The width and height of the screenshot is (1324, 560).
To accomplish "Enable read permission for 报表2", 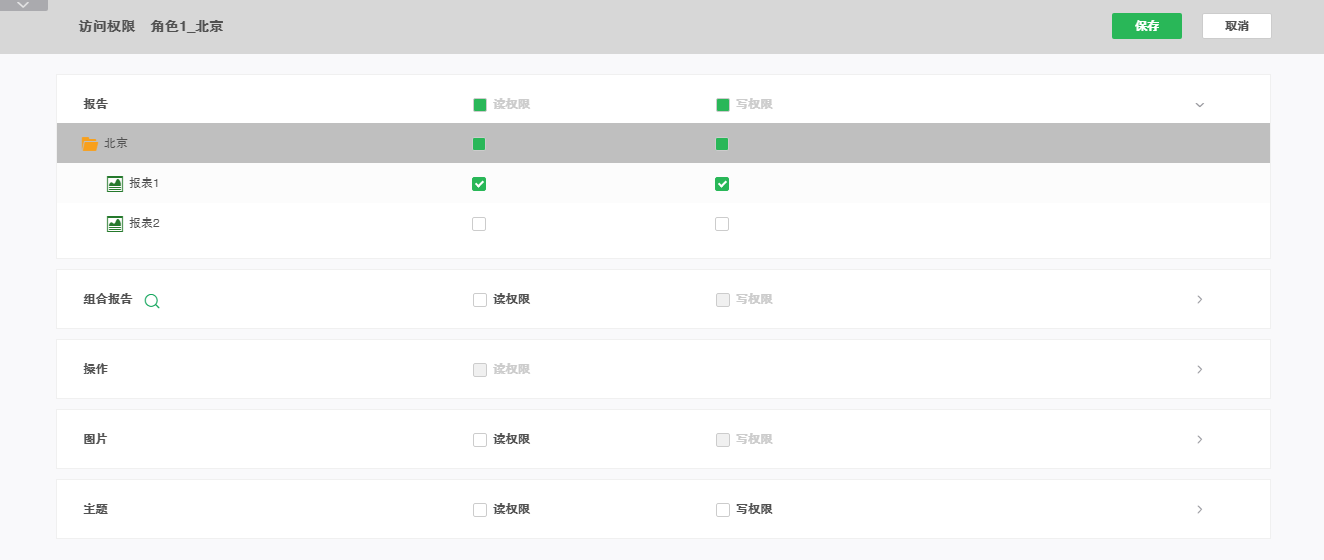I will (x=479, y=224).
